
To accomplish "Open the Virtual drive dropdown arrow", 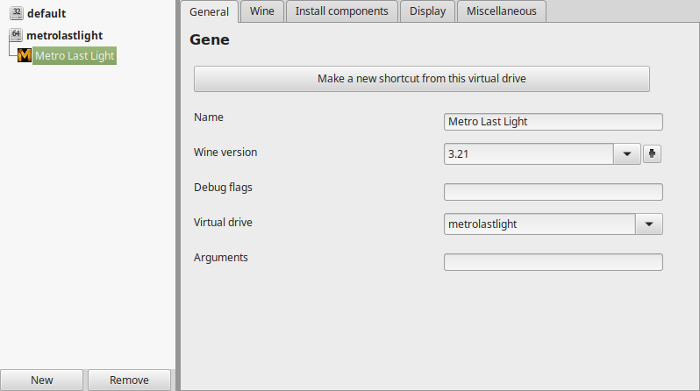I will pos(649,224).
